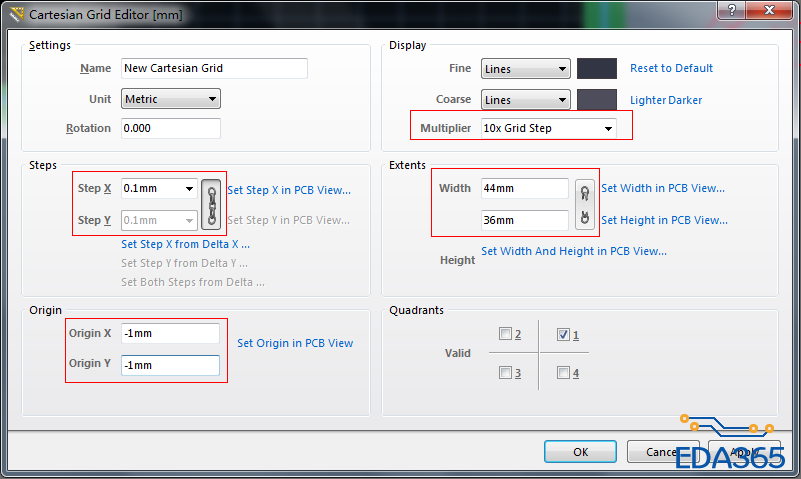The image size is (801, 479).
Task: Click the Width/Height chain link icon
Action: coord(585,204)
